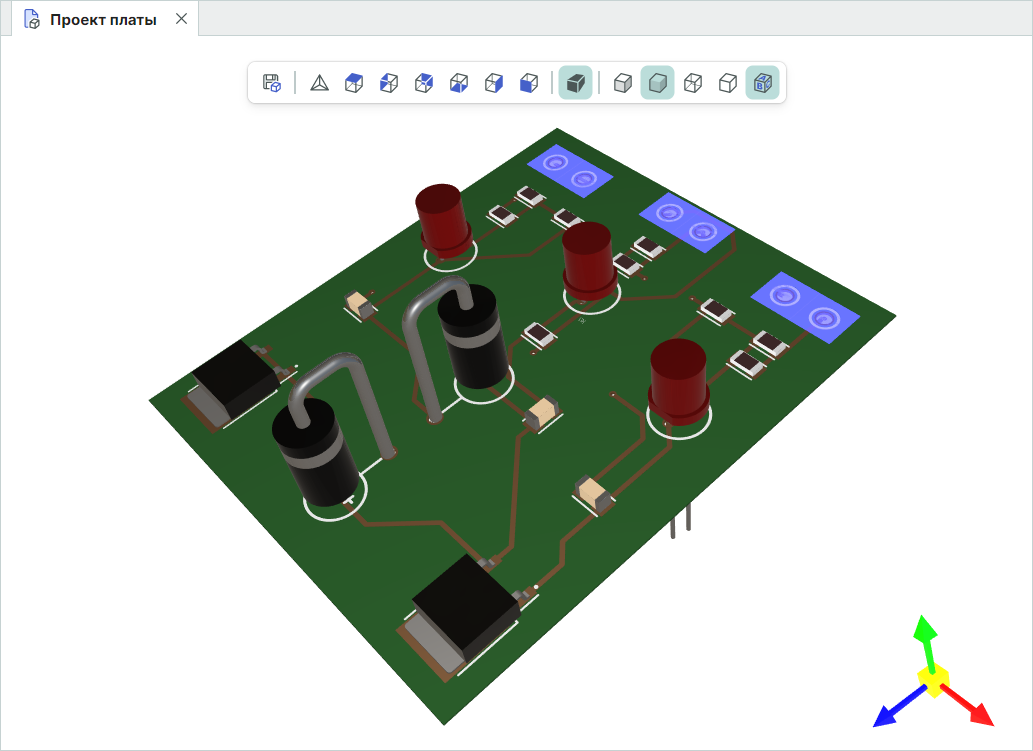Select the right view cube icon
This screenshot has height=751, width=1033.
(x=493, y=83)
